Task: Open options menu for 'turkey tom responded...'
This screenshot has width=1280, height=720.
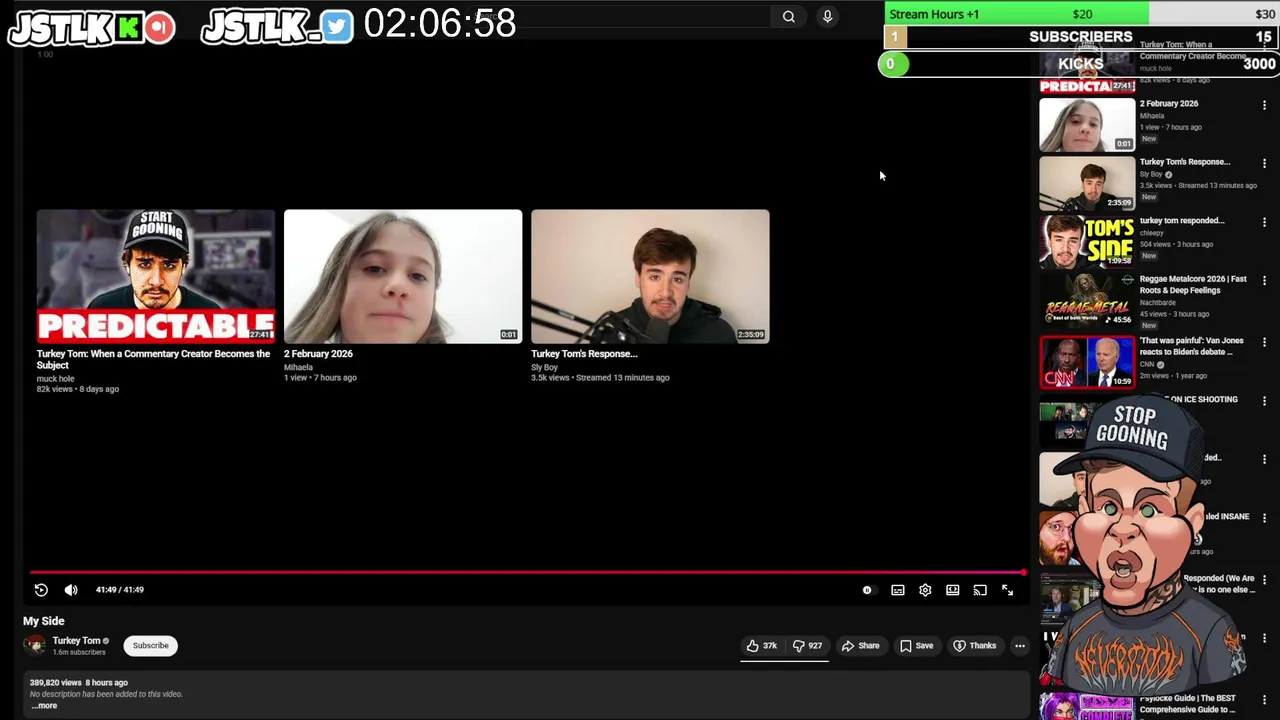Action: (1264, 222)
